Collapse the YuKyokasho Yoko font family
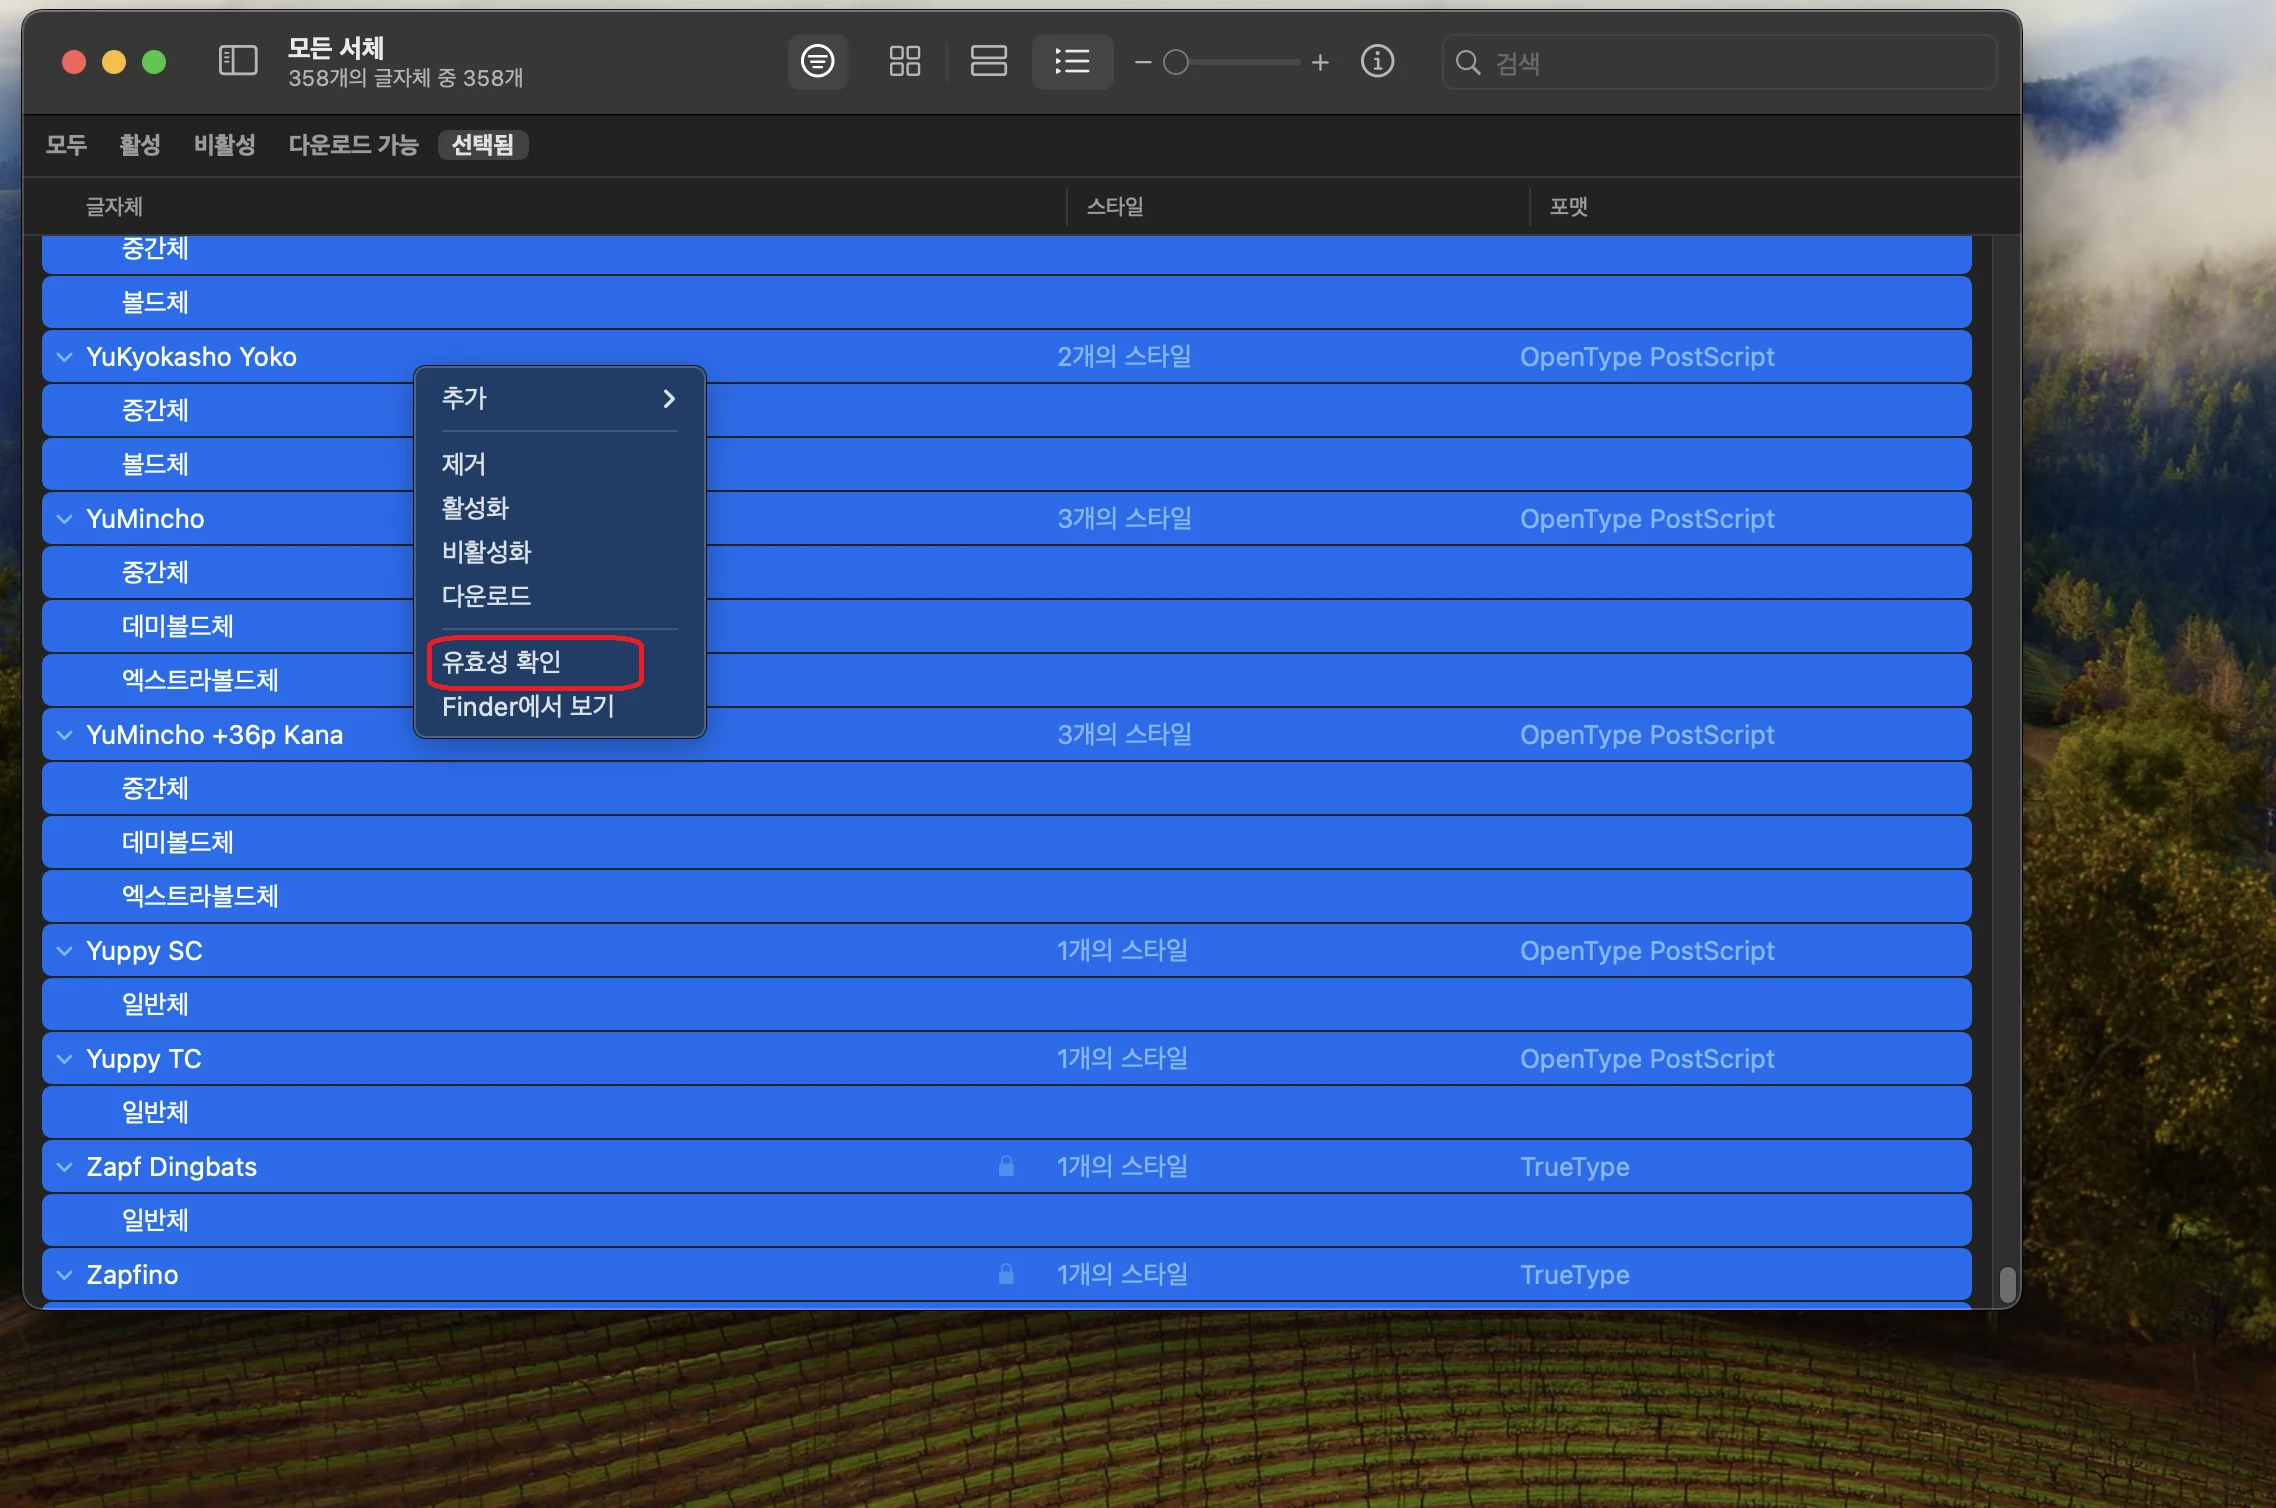Viewport: 2276px width, 1508px height. tap(65, 357)
